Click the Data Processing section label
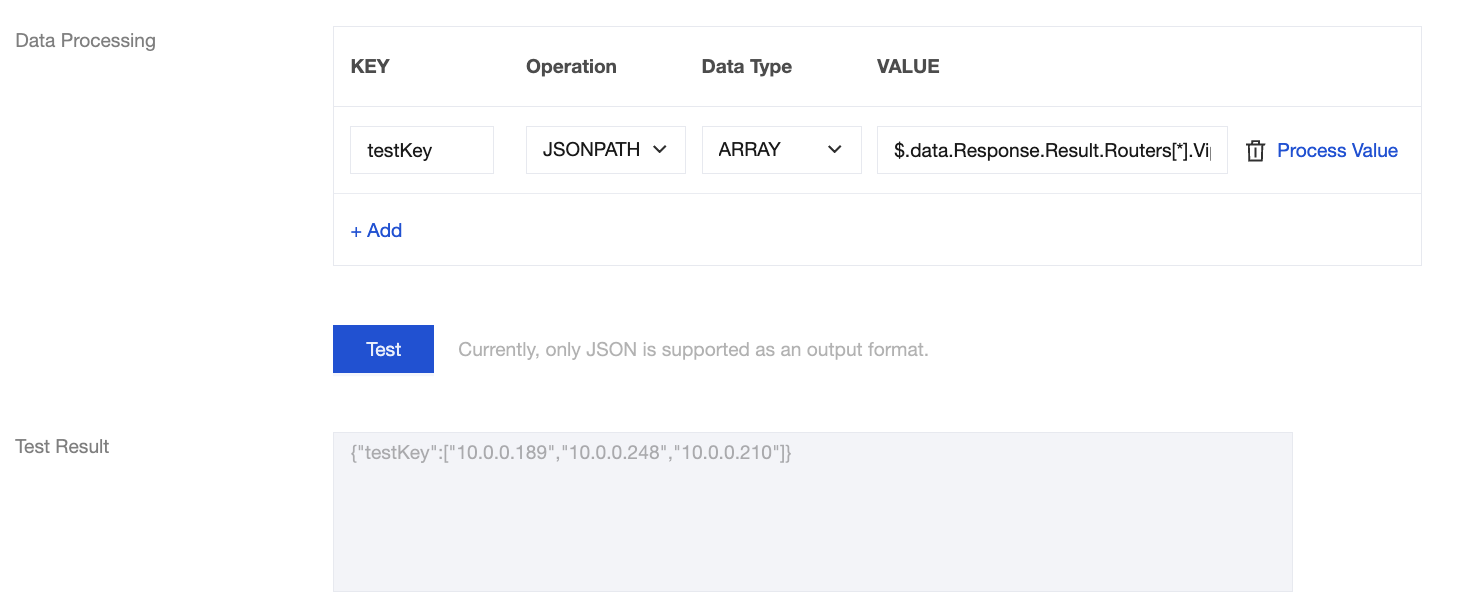Screen dimensions: 1472x614 [x=86, y=41]
